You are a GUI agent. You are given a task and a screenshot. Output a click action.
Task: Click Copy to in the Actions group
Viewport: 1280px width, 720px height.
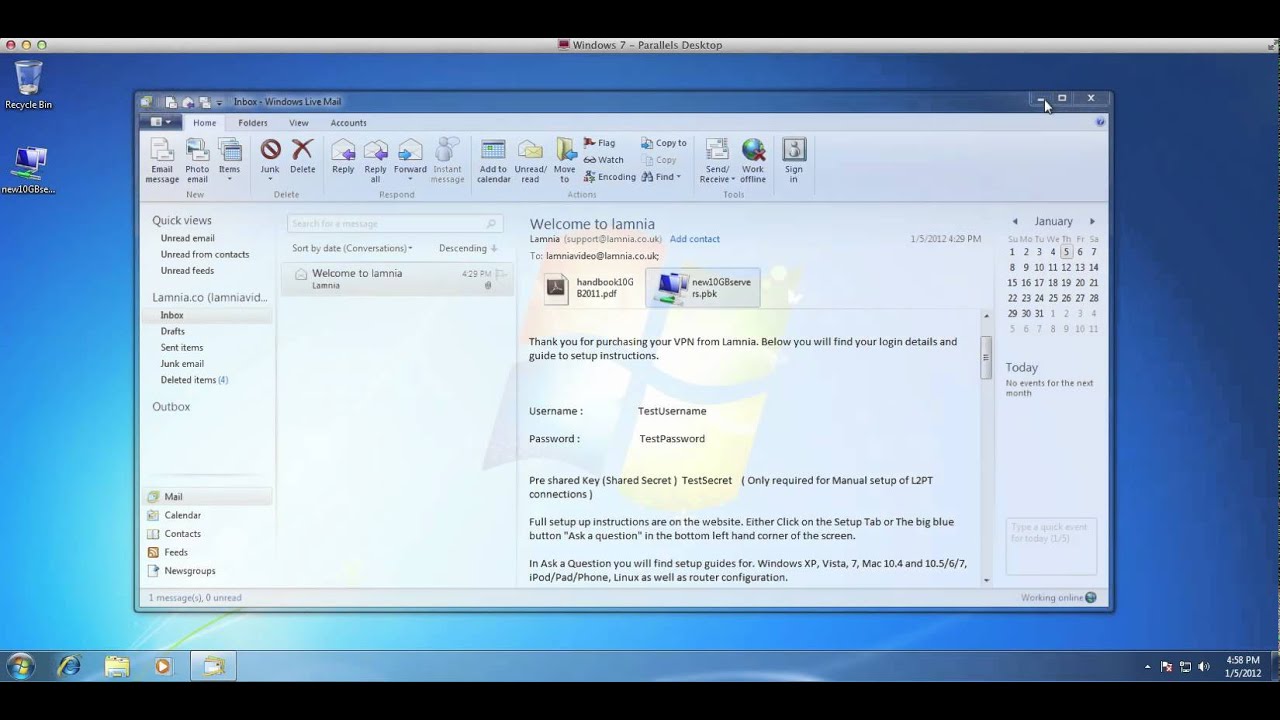pos(664,143)
